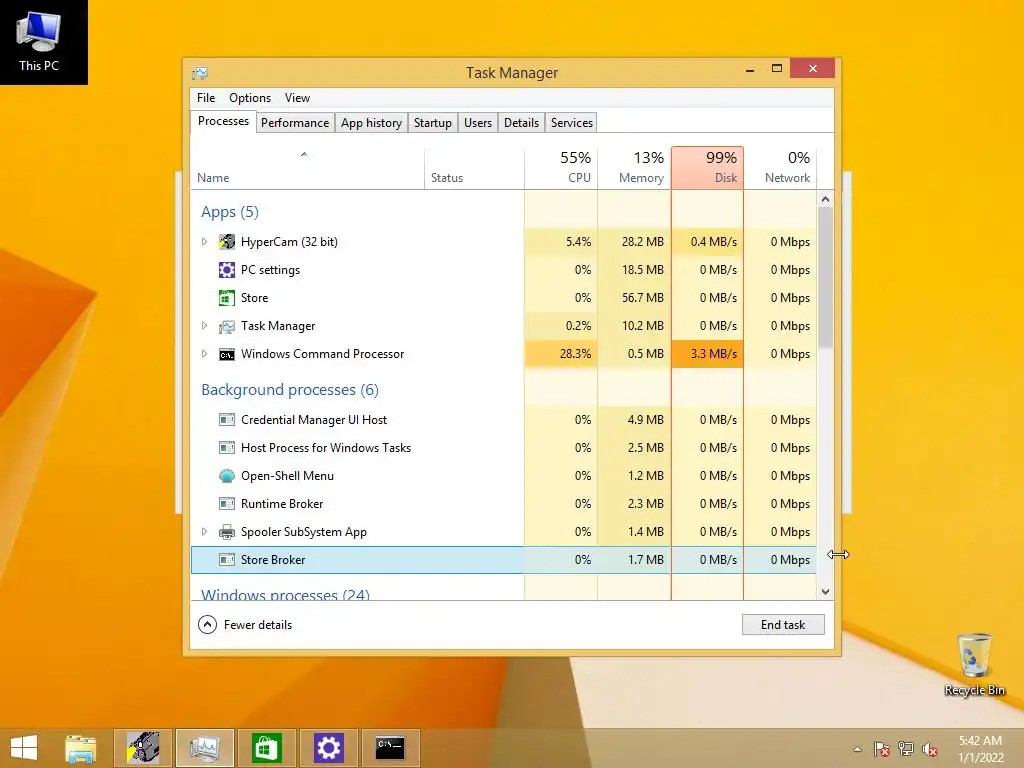Click Task Manager taskbar button

coord(204,747)
